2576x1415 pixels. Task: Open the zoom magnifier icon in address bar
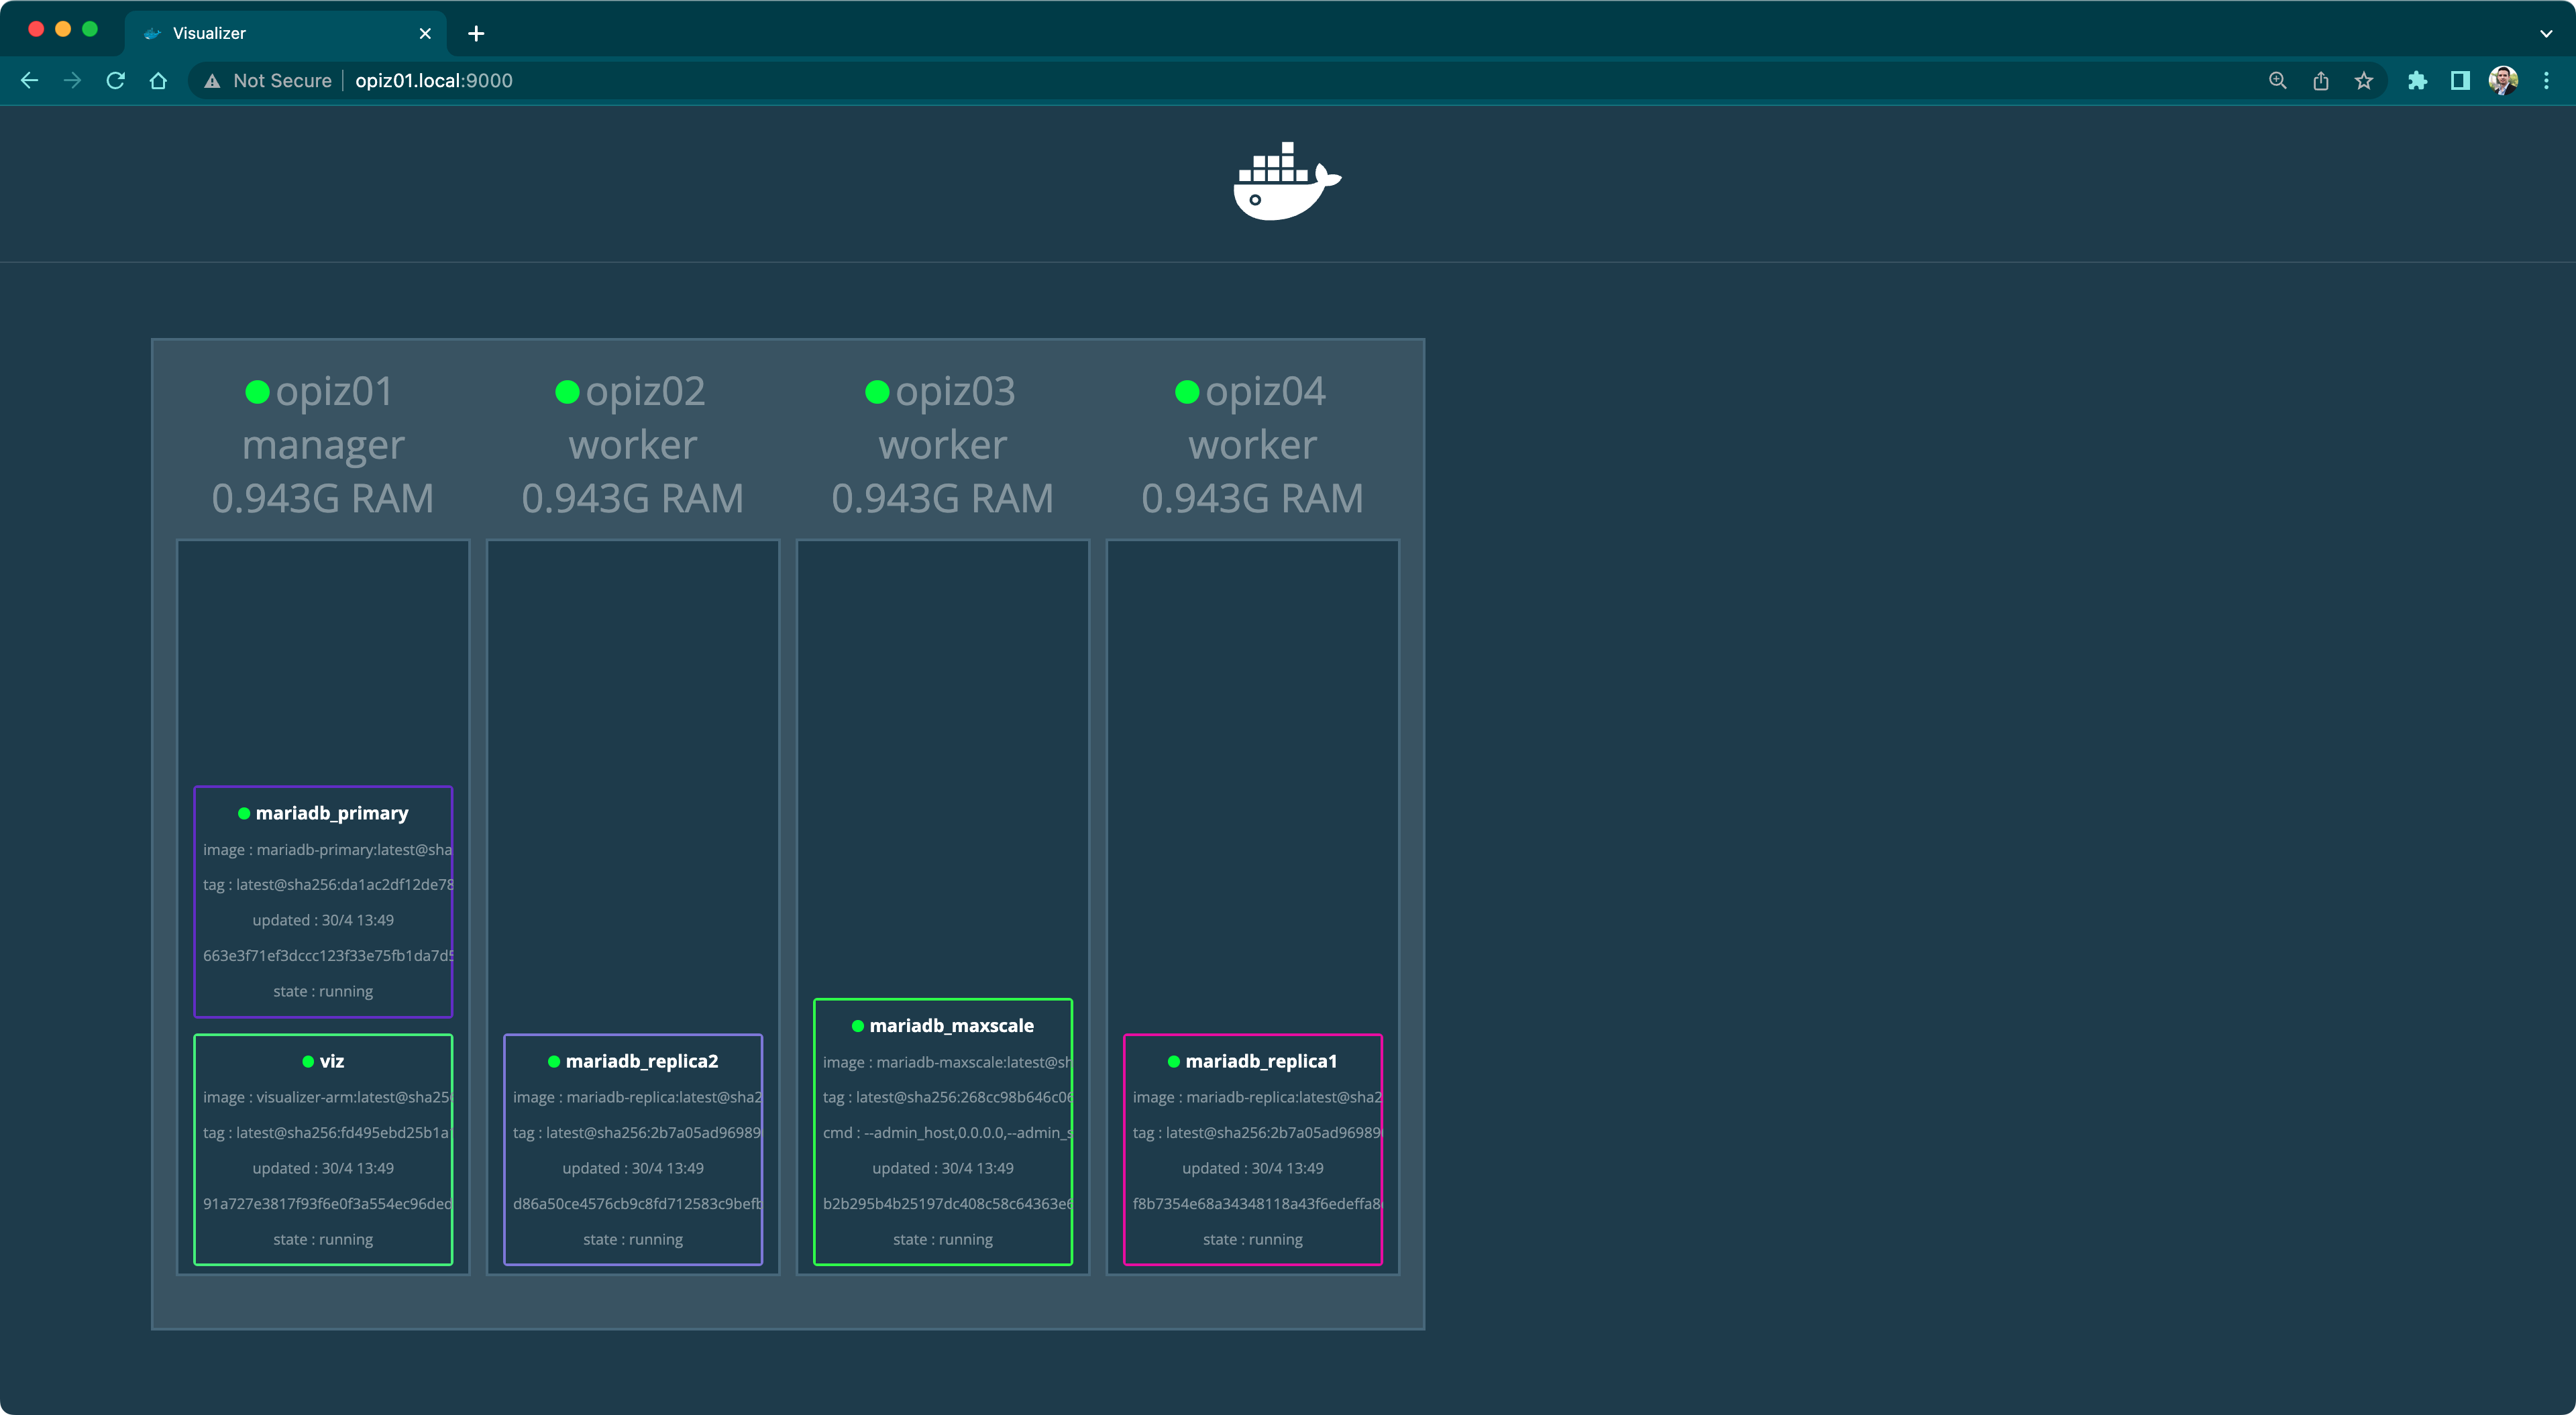[x=2278, y=81]
